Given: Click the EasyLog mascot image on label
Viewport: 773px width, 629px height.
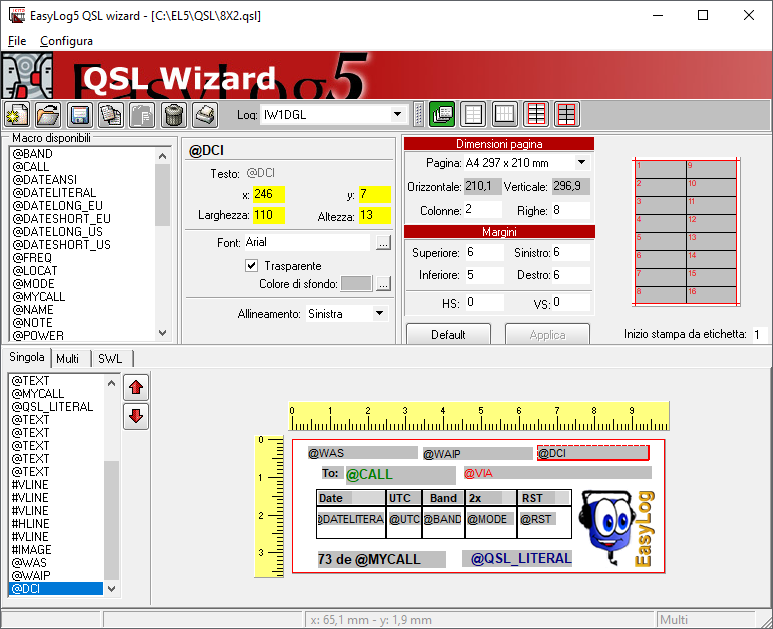Looking at the screenshot, I should point(617,528).
